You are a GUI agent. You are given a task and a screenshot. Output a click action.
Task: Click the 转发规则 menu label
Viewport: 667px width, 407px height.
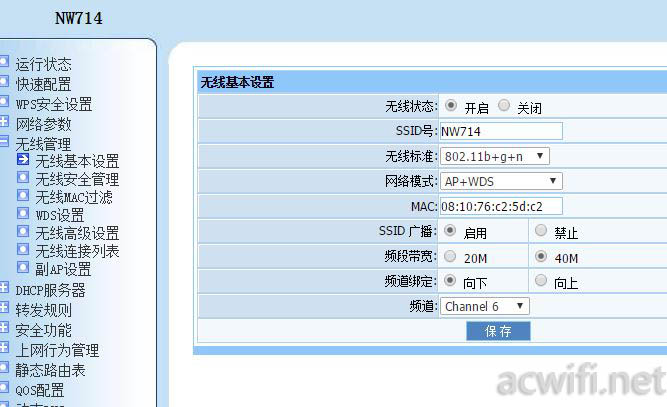point(43,310)
